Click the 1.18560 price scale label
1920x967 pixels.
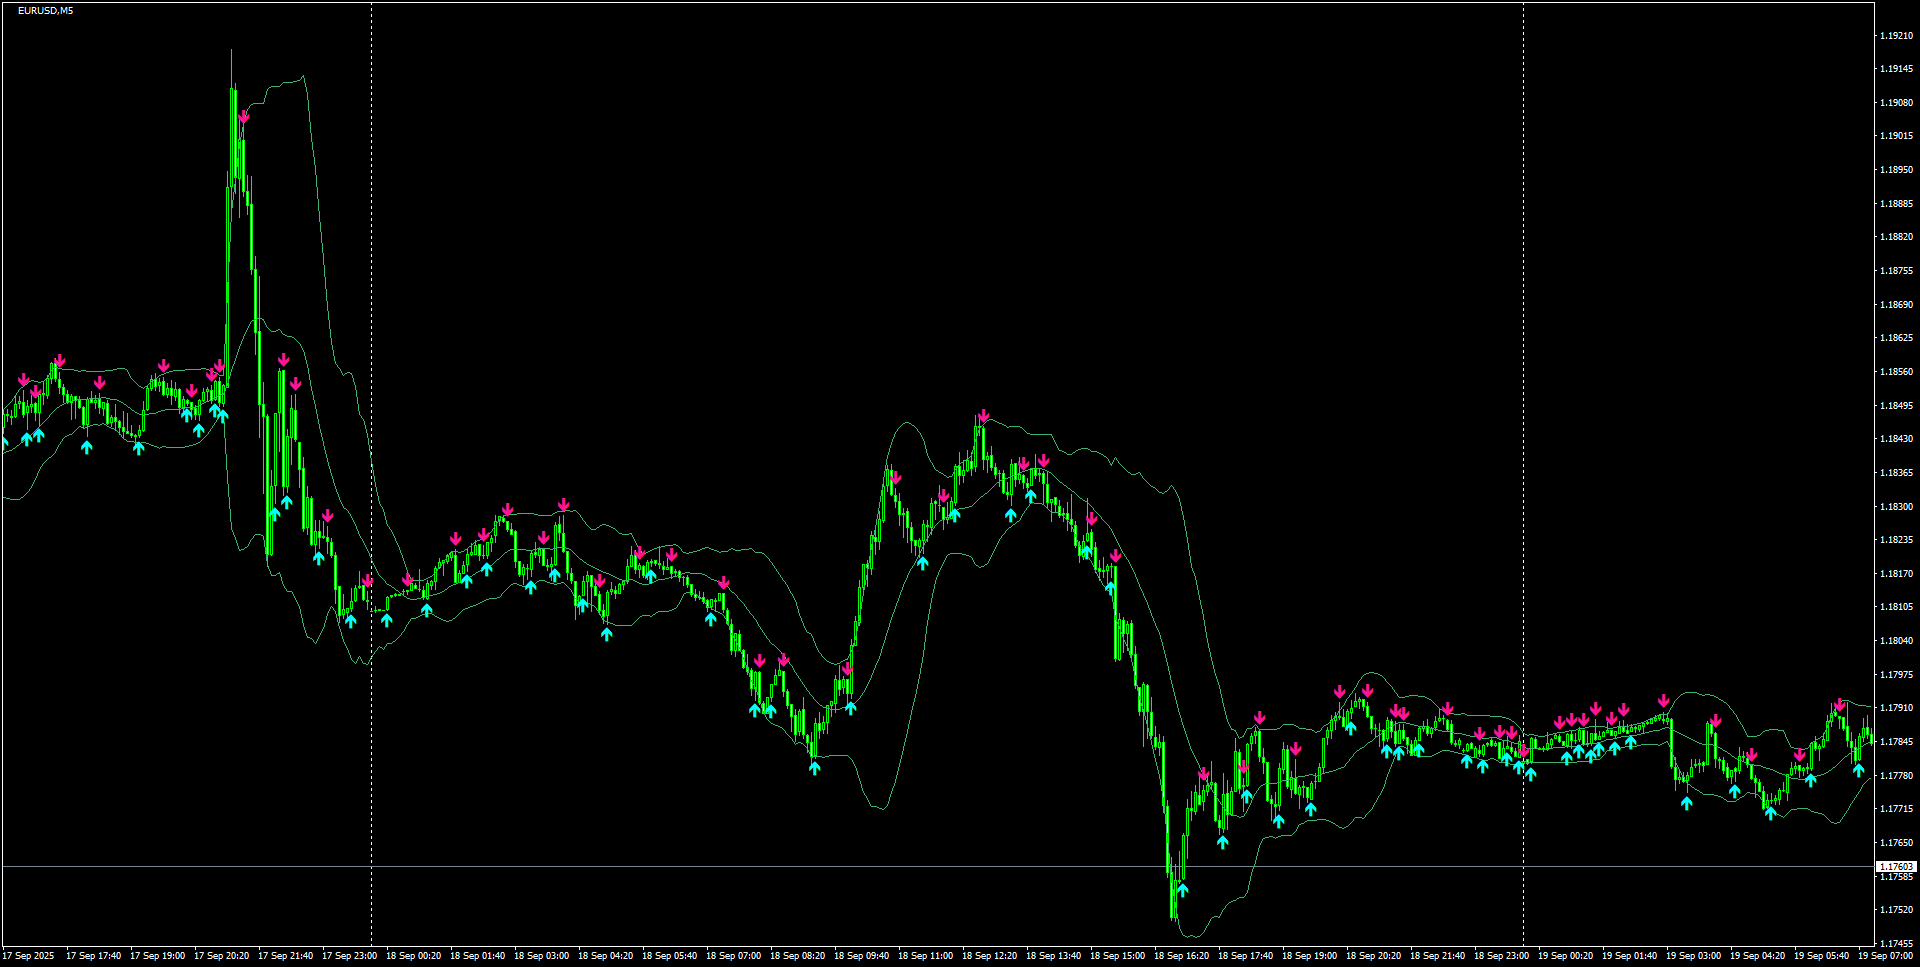pos(1896,372)
